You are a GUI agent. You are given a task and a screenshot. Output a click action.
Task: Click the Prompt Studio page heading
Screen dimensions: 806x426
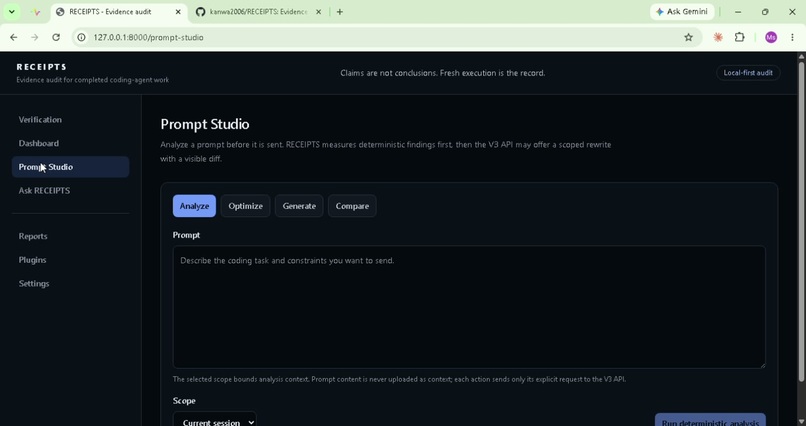click(205, 124)
